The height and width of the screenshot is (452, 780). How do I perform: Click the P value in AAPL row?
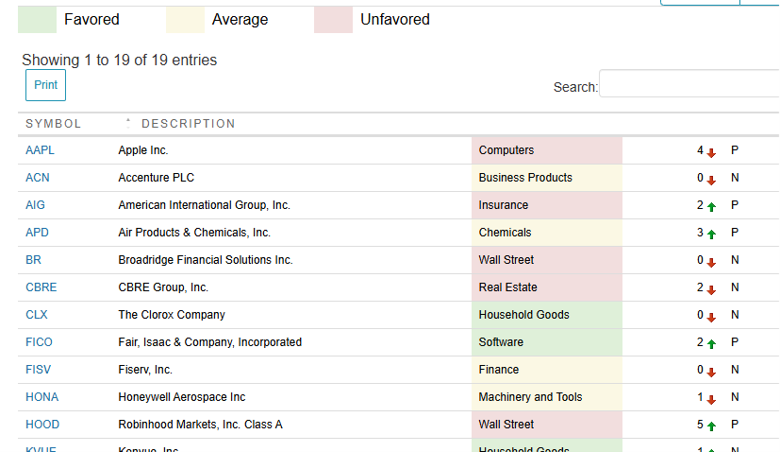735,150
